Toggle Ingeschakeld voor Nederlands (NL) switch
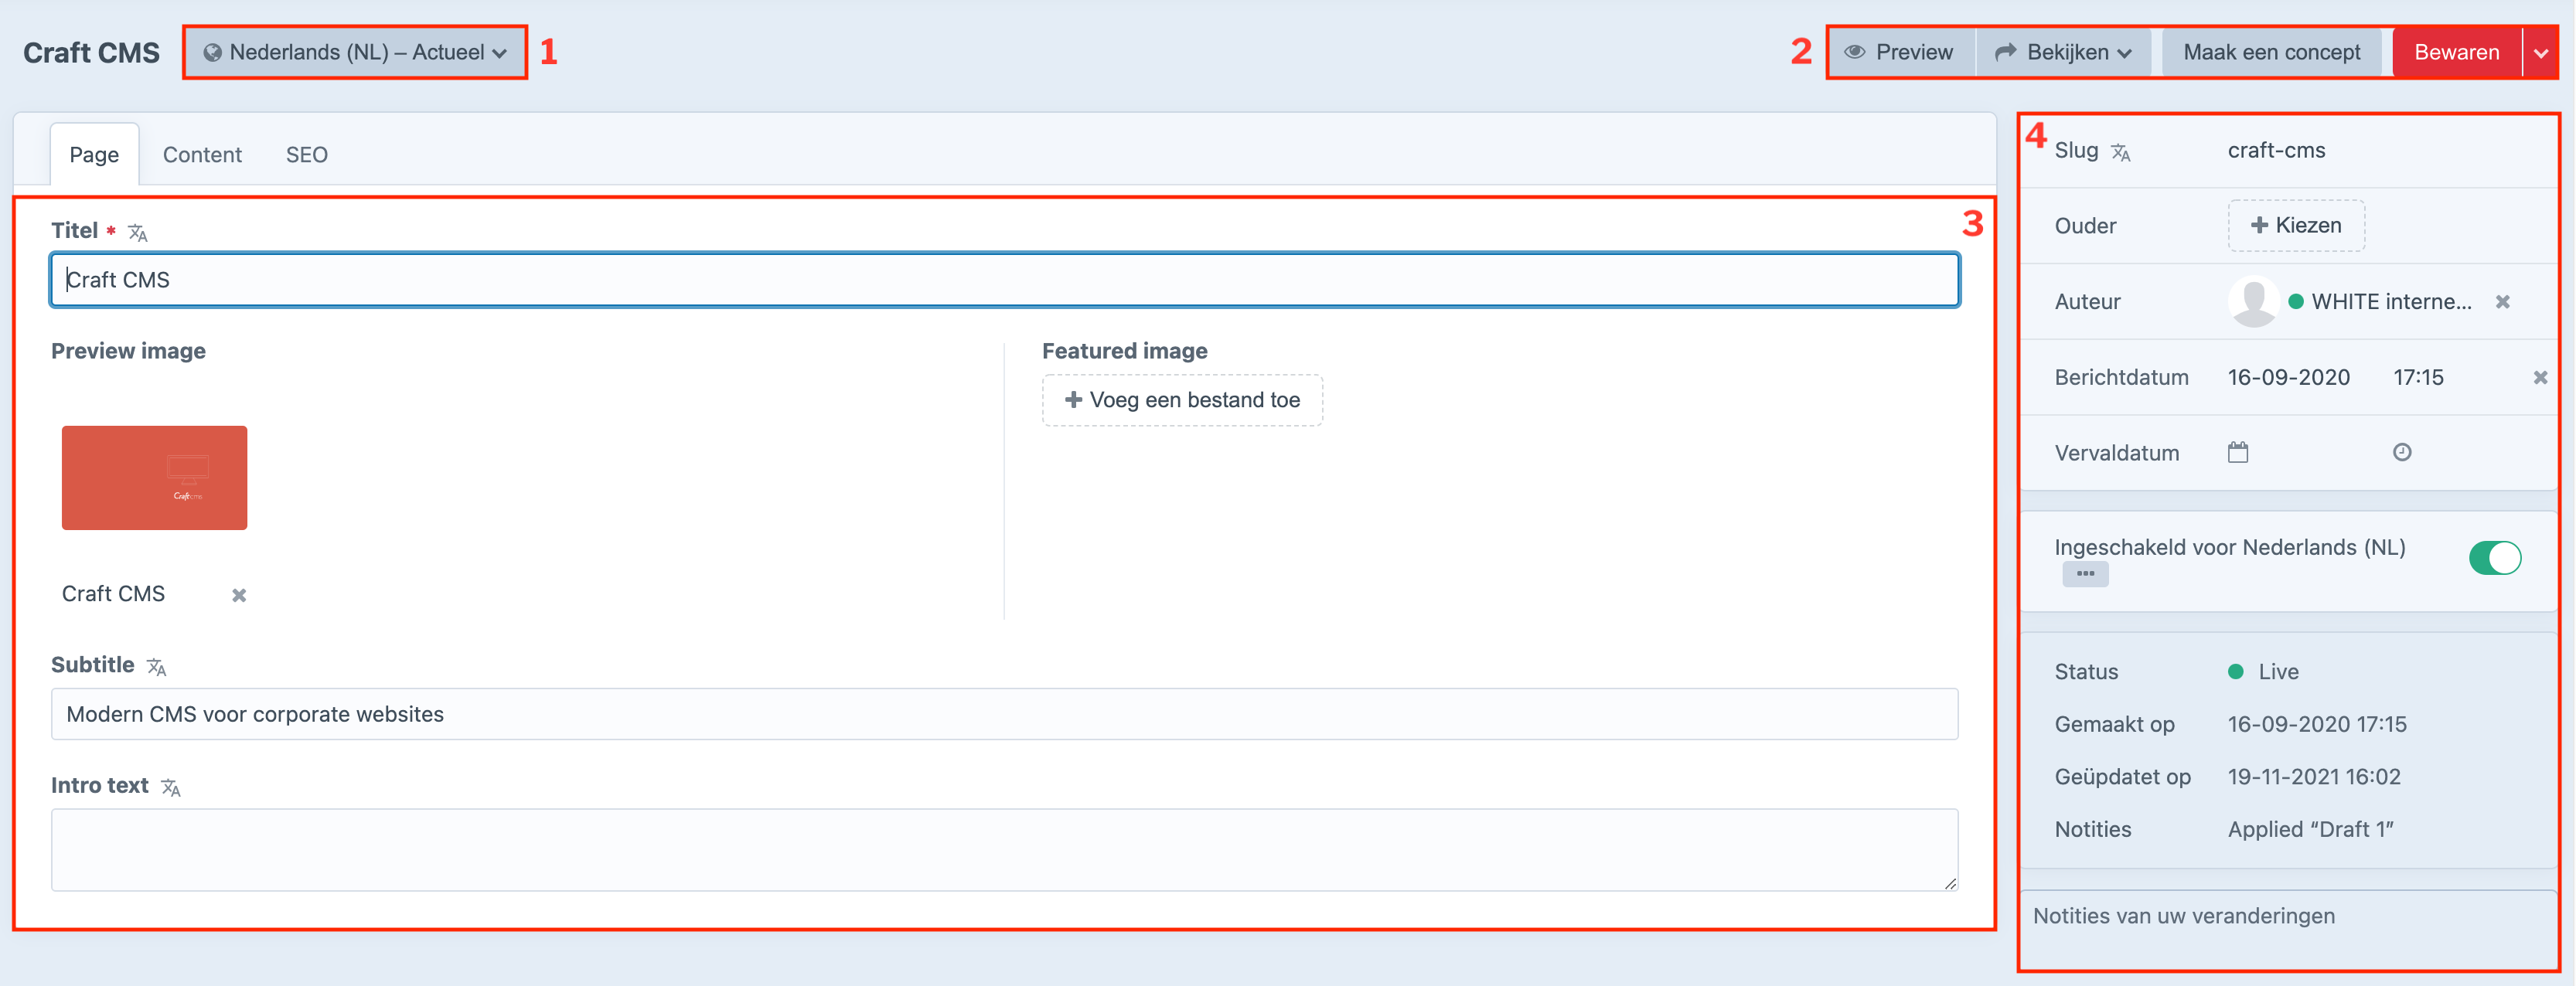Image resolution: width=2576 pixels, height=986 pixels. pos(2494,558)
